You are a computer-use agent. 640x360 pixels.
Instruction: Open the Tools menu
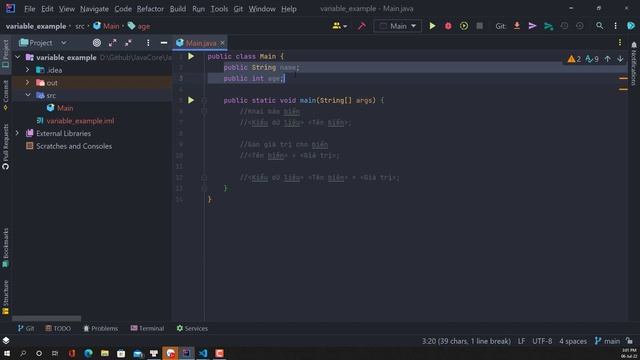(219, 9)
